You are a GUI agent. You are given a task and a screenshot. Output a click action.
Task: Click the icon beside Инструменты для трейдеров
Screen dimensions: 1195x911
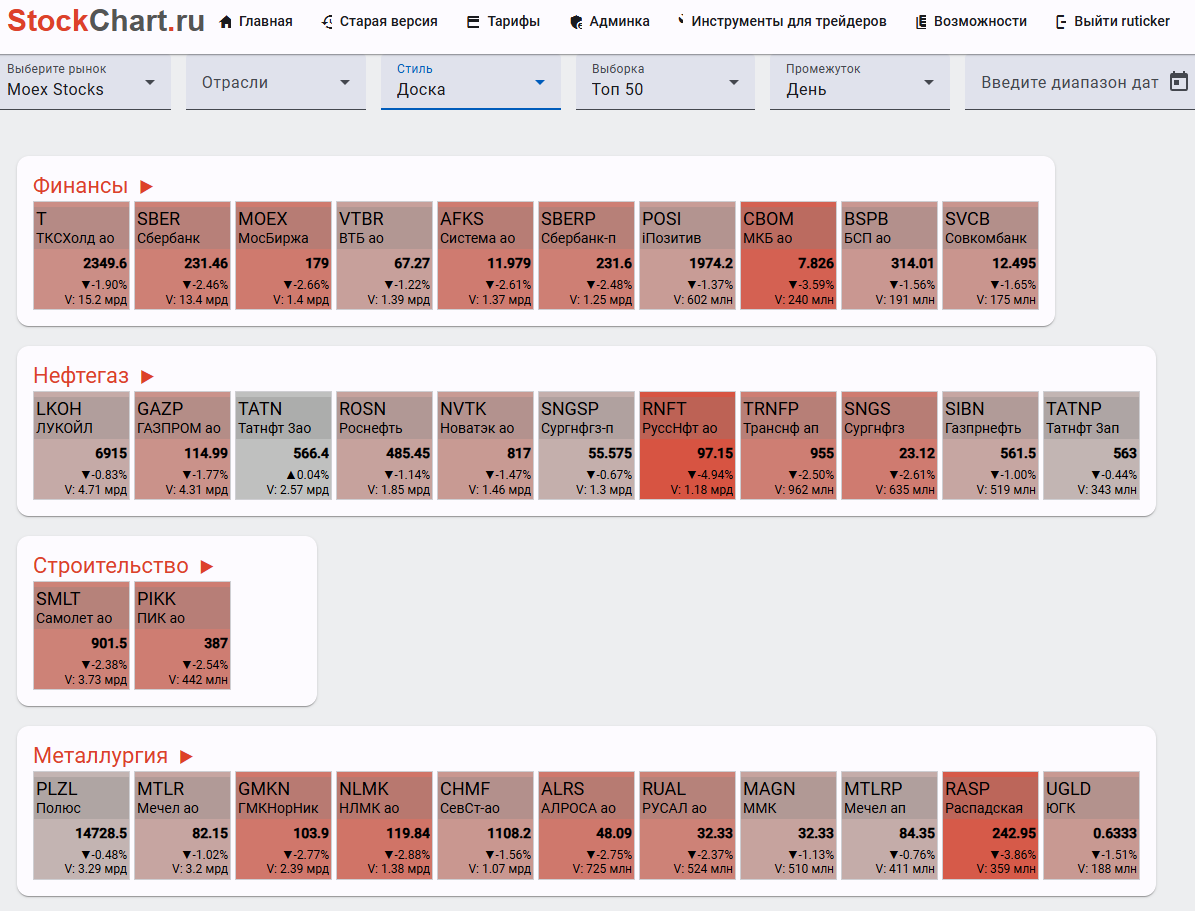(681, 20)
